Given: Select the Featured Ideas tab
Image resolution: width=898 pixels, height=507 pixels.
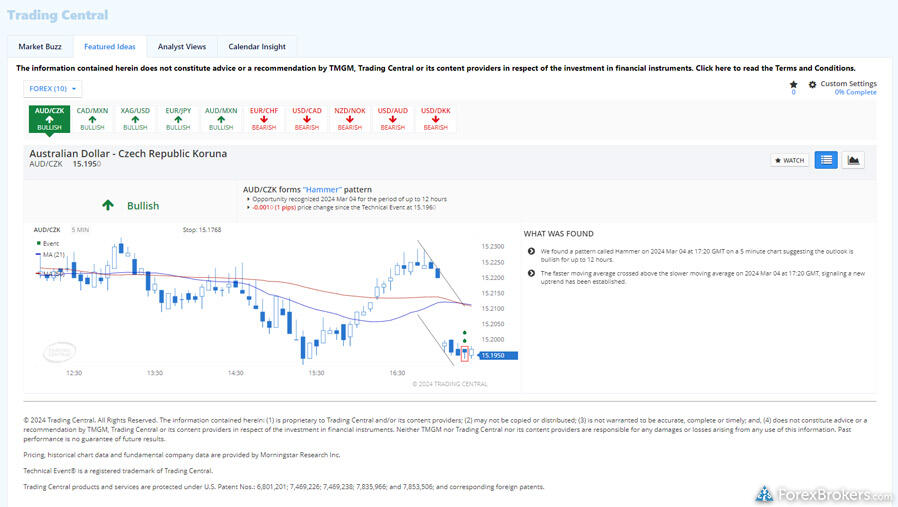Looking at the screenshot, I should pos(109,46).
